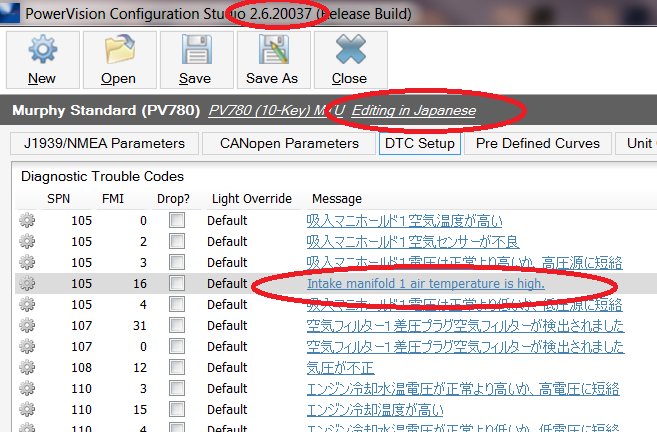The height and width of the screenshot is (432, 657).
Task: Click the SPN column header
Action: 58,199
